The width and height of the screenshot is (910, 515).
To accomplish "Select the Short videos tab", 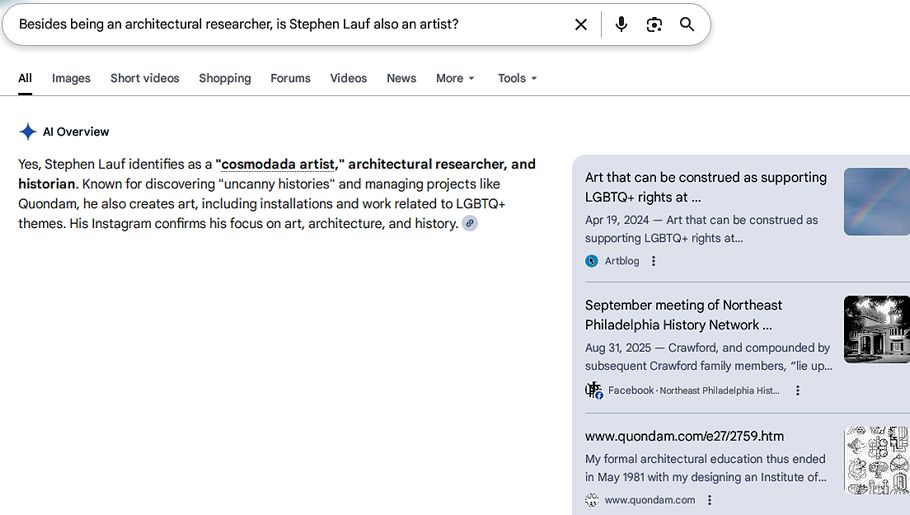I will click(x=145, y=78).
